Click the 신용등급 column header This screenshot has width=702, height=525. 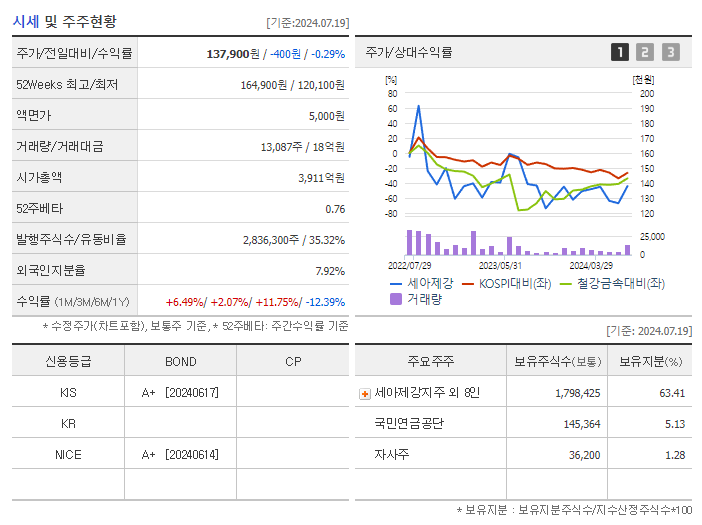[x=68, y=361]
